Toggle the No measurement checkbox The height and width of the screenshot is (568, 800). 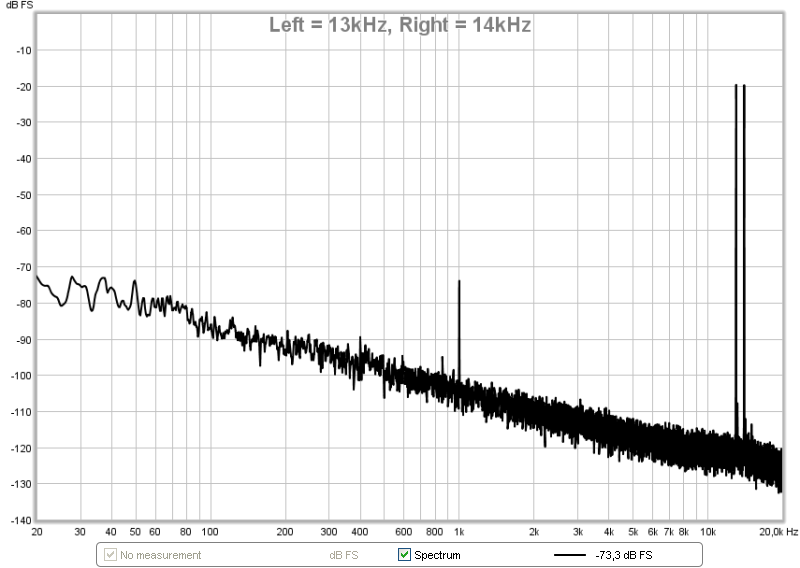(x=110, y=554)
